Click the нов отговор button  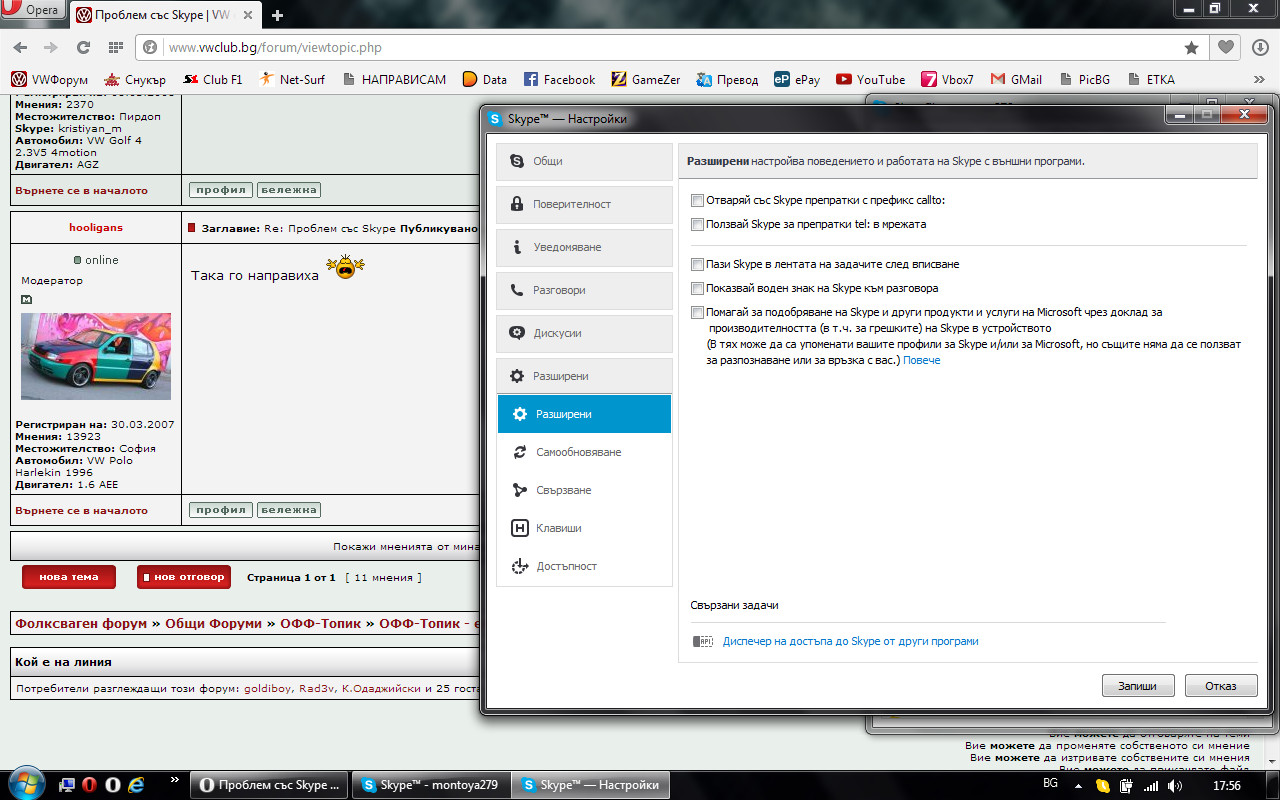tap(183, 577)
